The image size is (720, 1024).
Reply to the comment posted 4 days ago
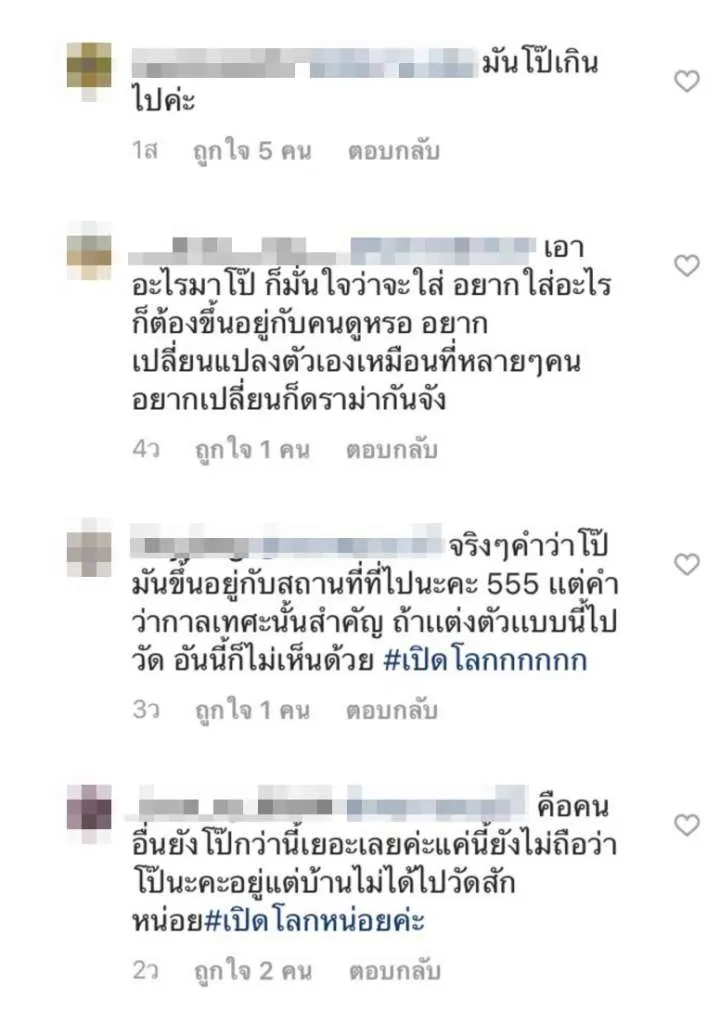[x=391, y=450]
